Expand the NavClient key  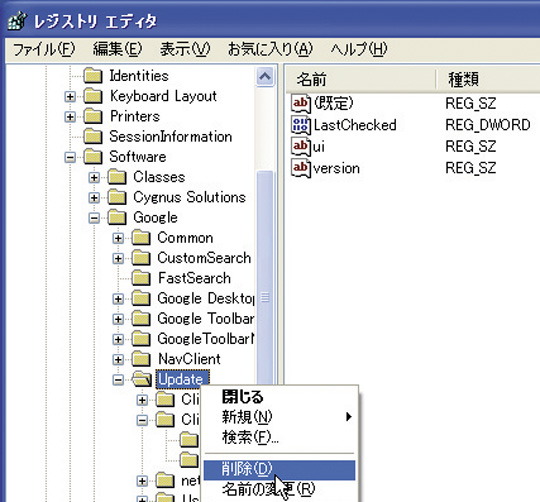(118, 359)
